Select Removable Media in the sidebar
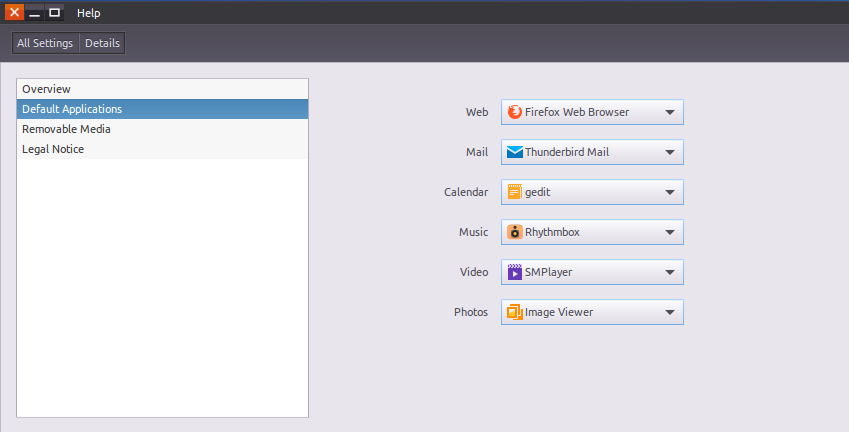This screenshot has width=849, height=432. [x=162, y=129]
